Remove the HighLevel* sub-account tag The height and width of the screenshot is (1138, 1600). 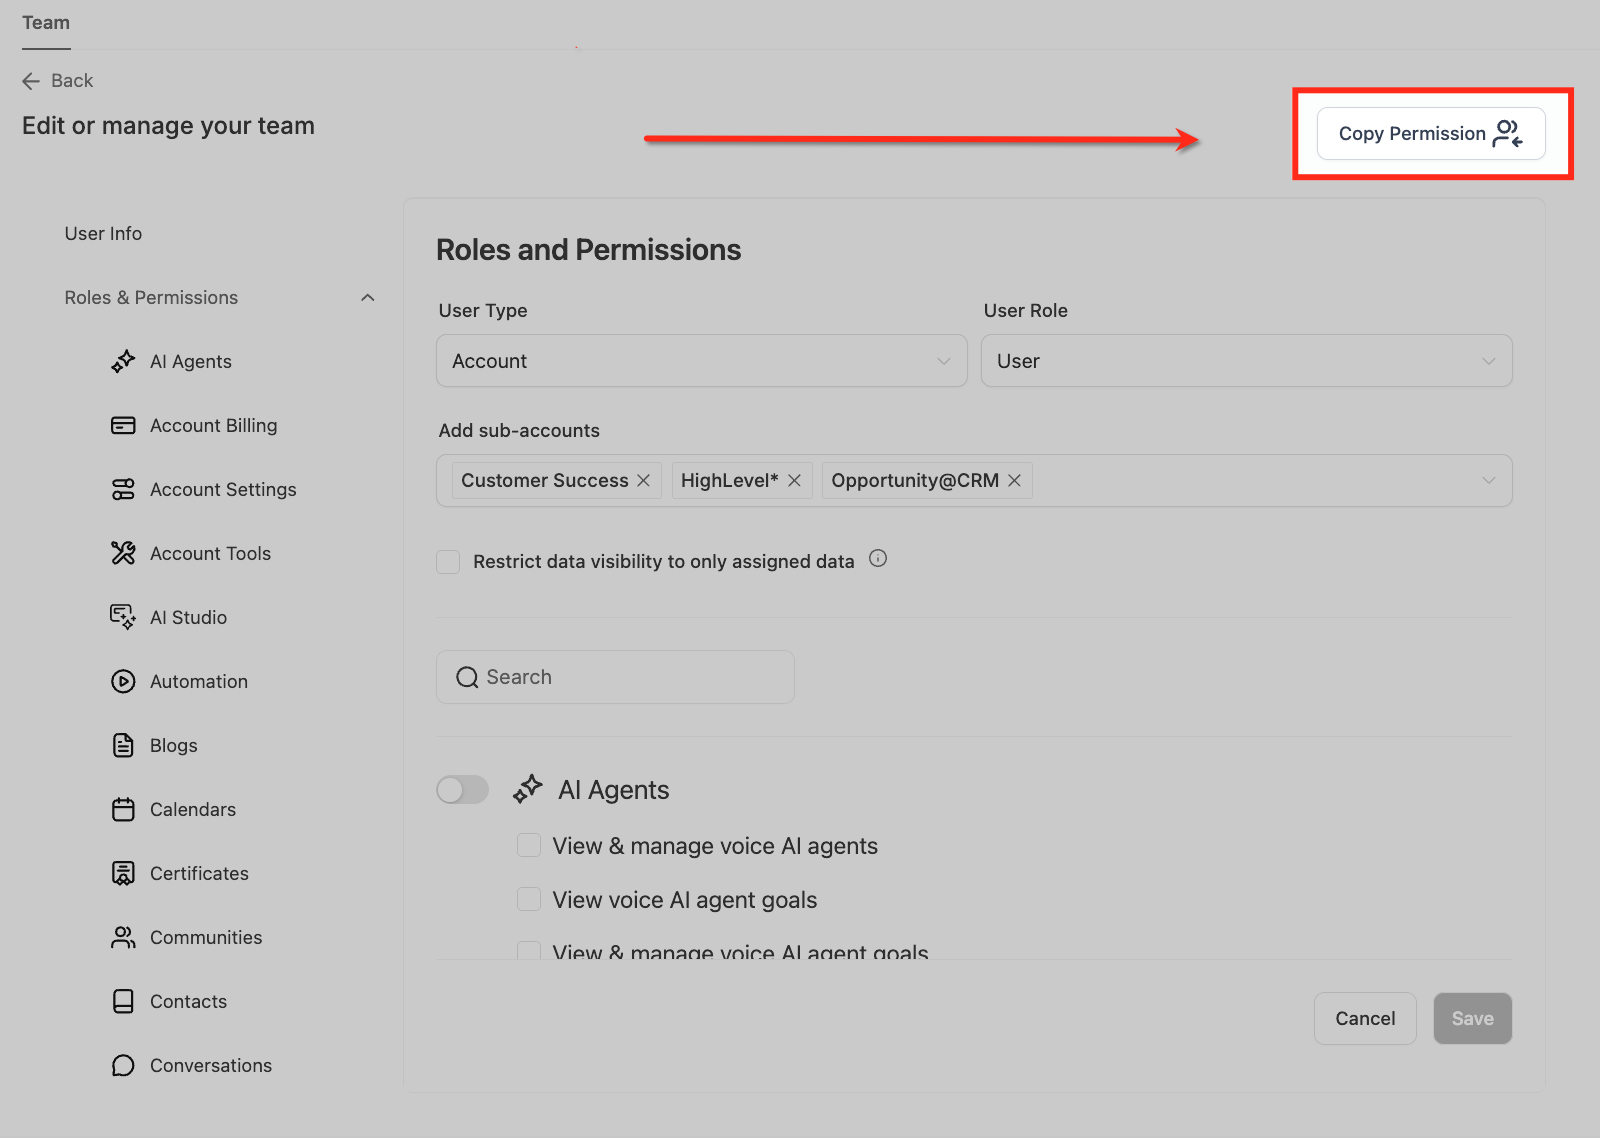click(x=794, y=480)
